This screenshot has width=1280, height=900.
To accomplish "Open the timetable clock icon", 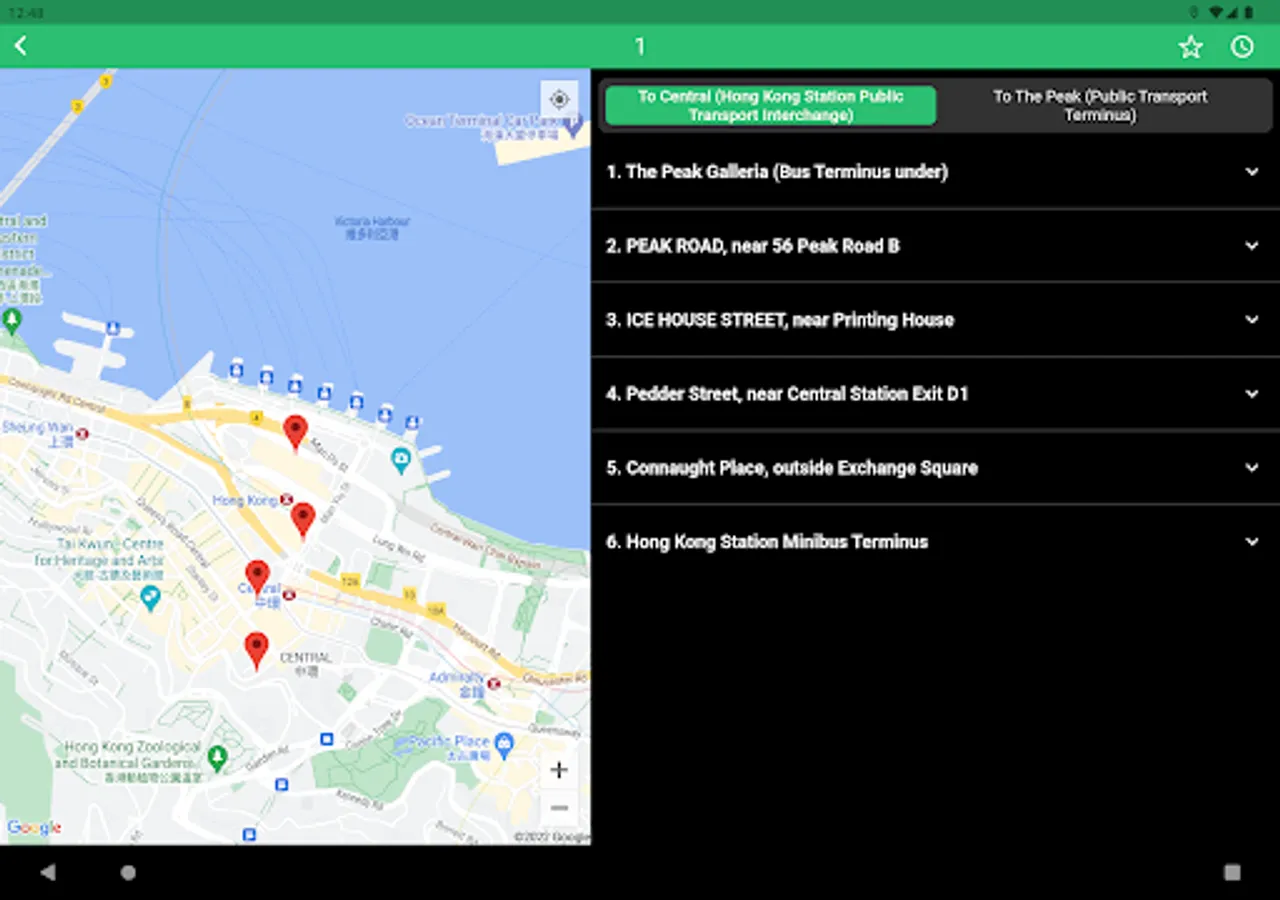I will tap(1242, 47).
